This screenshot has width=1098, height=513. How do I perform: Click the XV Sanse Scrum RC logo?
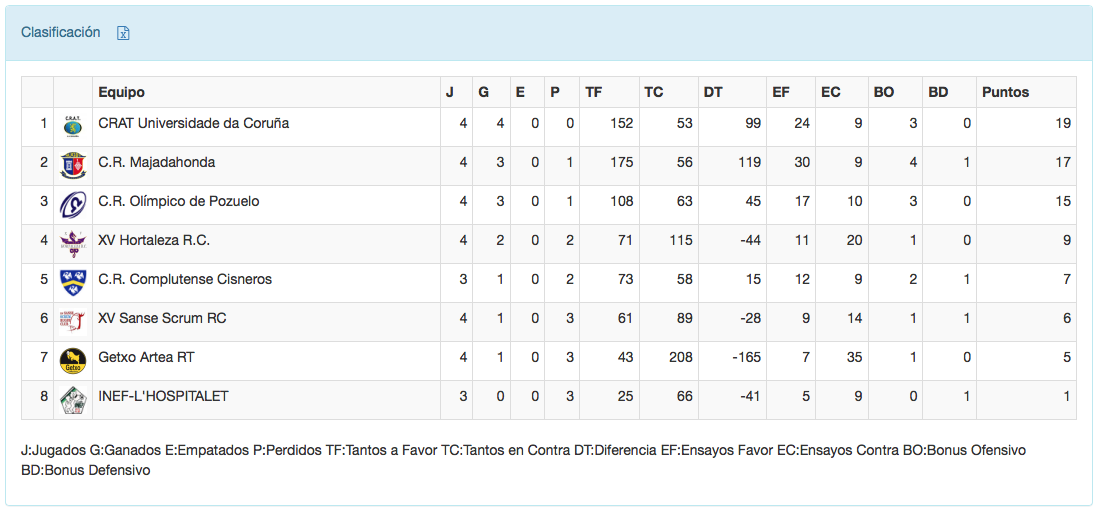tap(73, 319)
